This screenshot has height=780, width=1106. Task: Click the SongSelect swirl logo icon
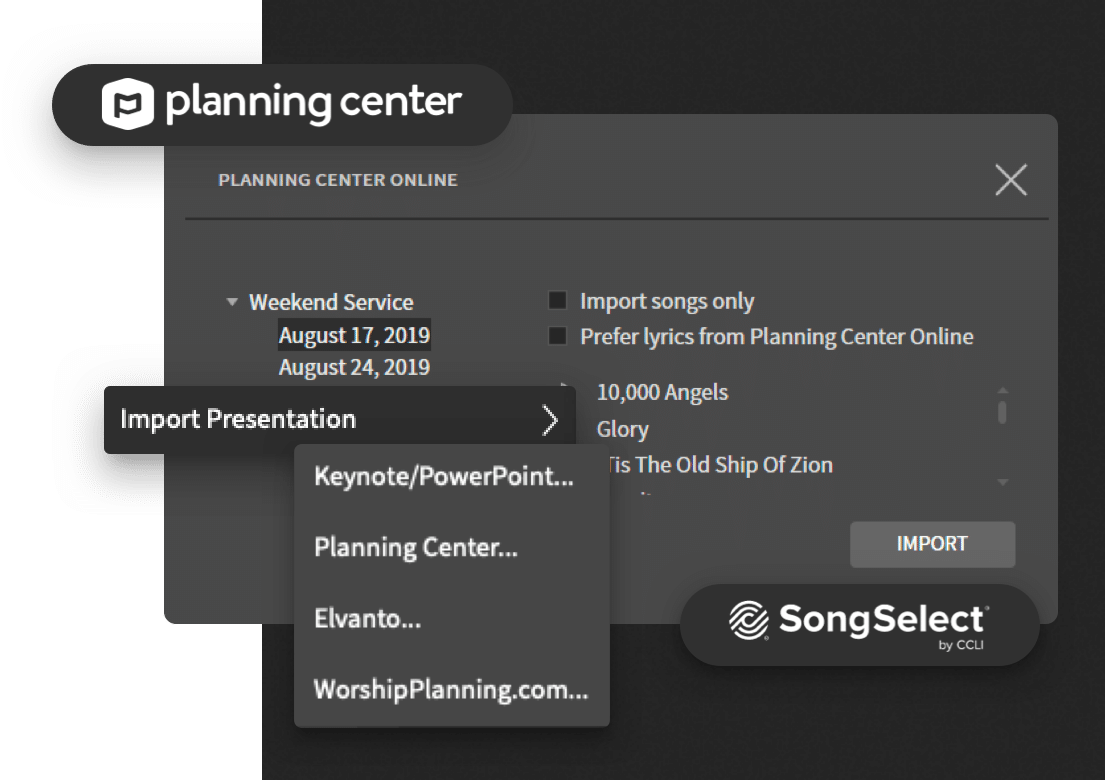coord(748,620)
